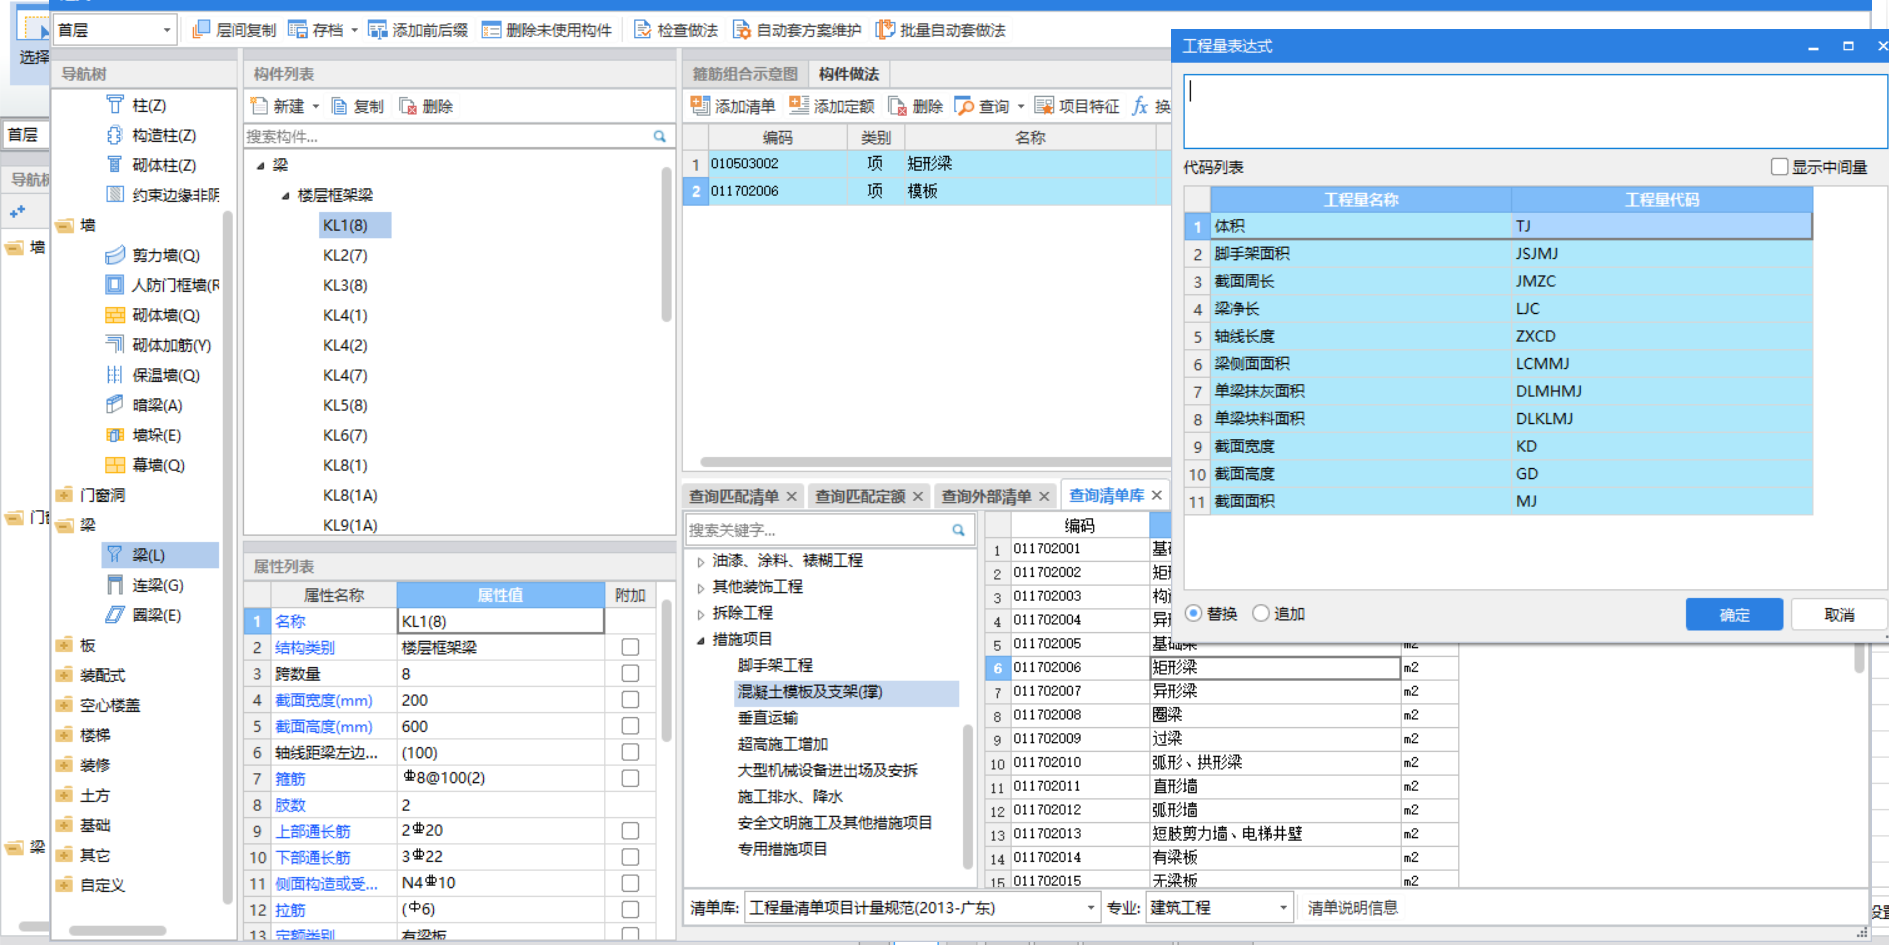Click 构件做法 horizontal scrollbar
The width and height of the screenshot is (1889, 945).
tap(935, 462)
